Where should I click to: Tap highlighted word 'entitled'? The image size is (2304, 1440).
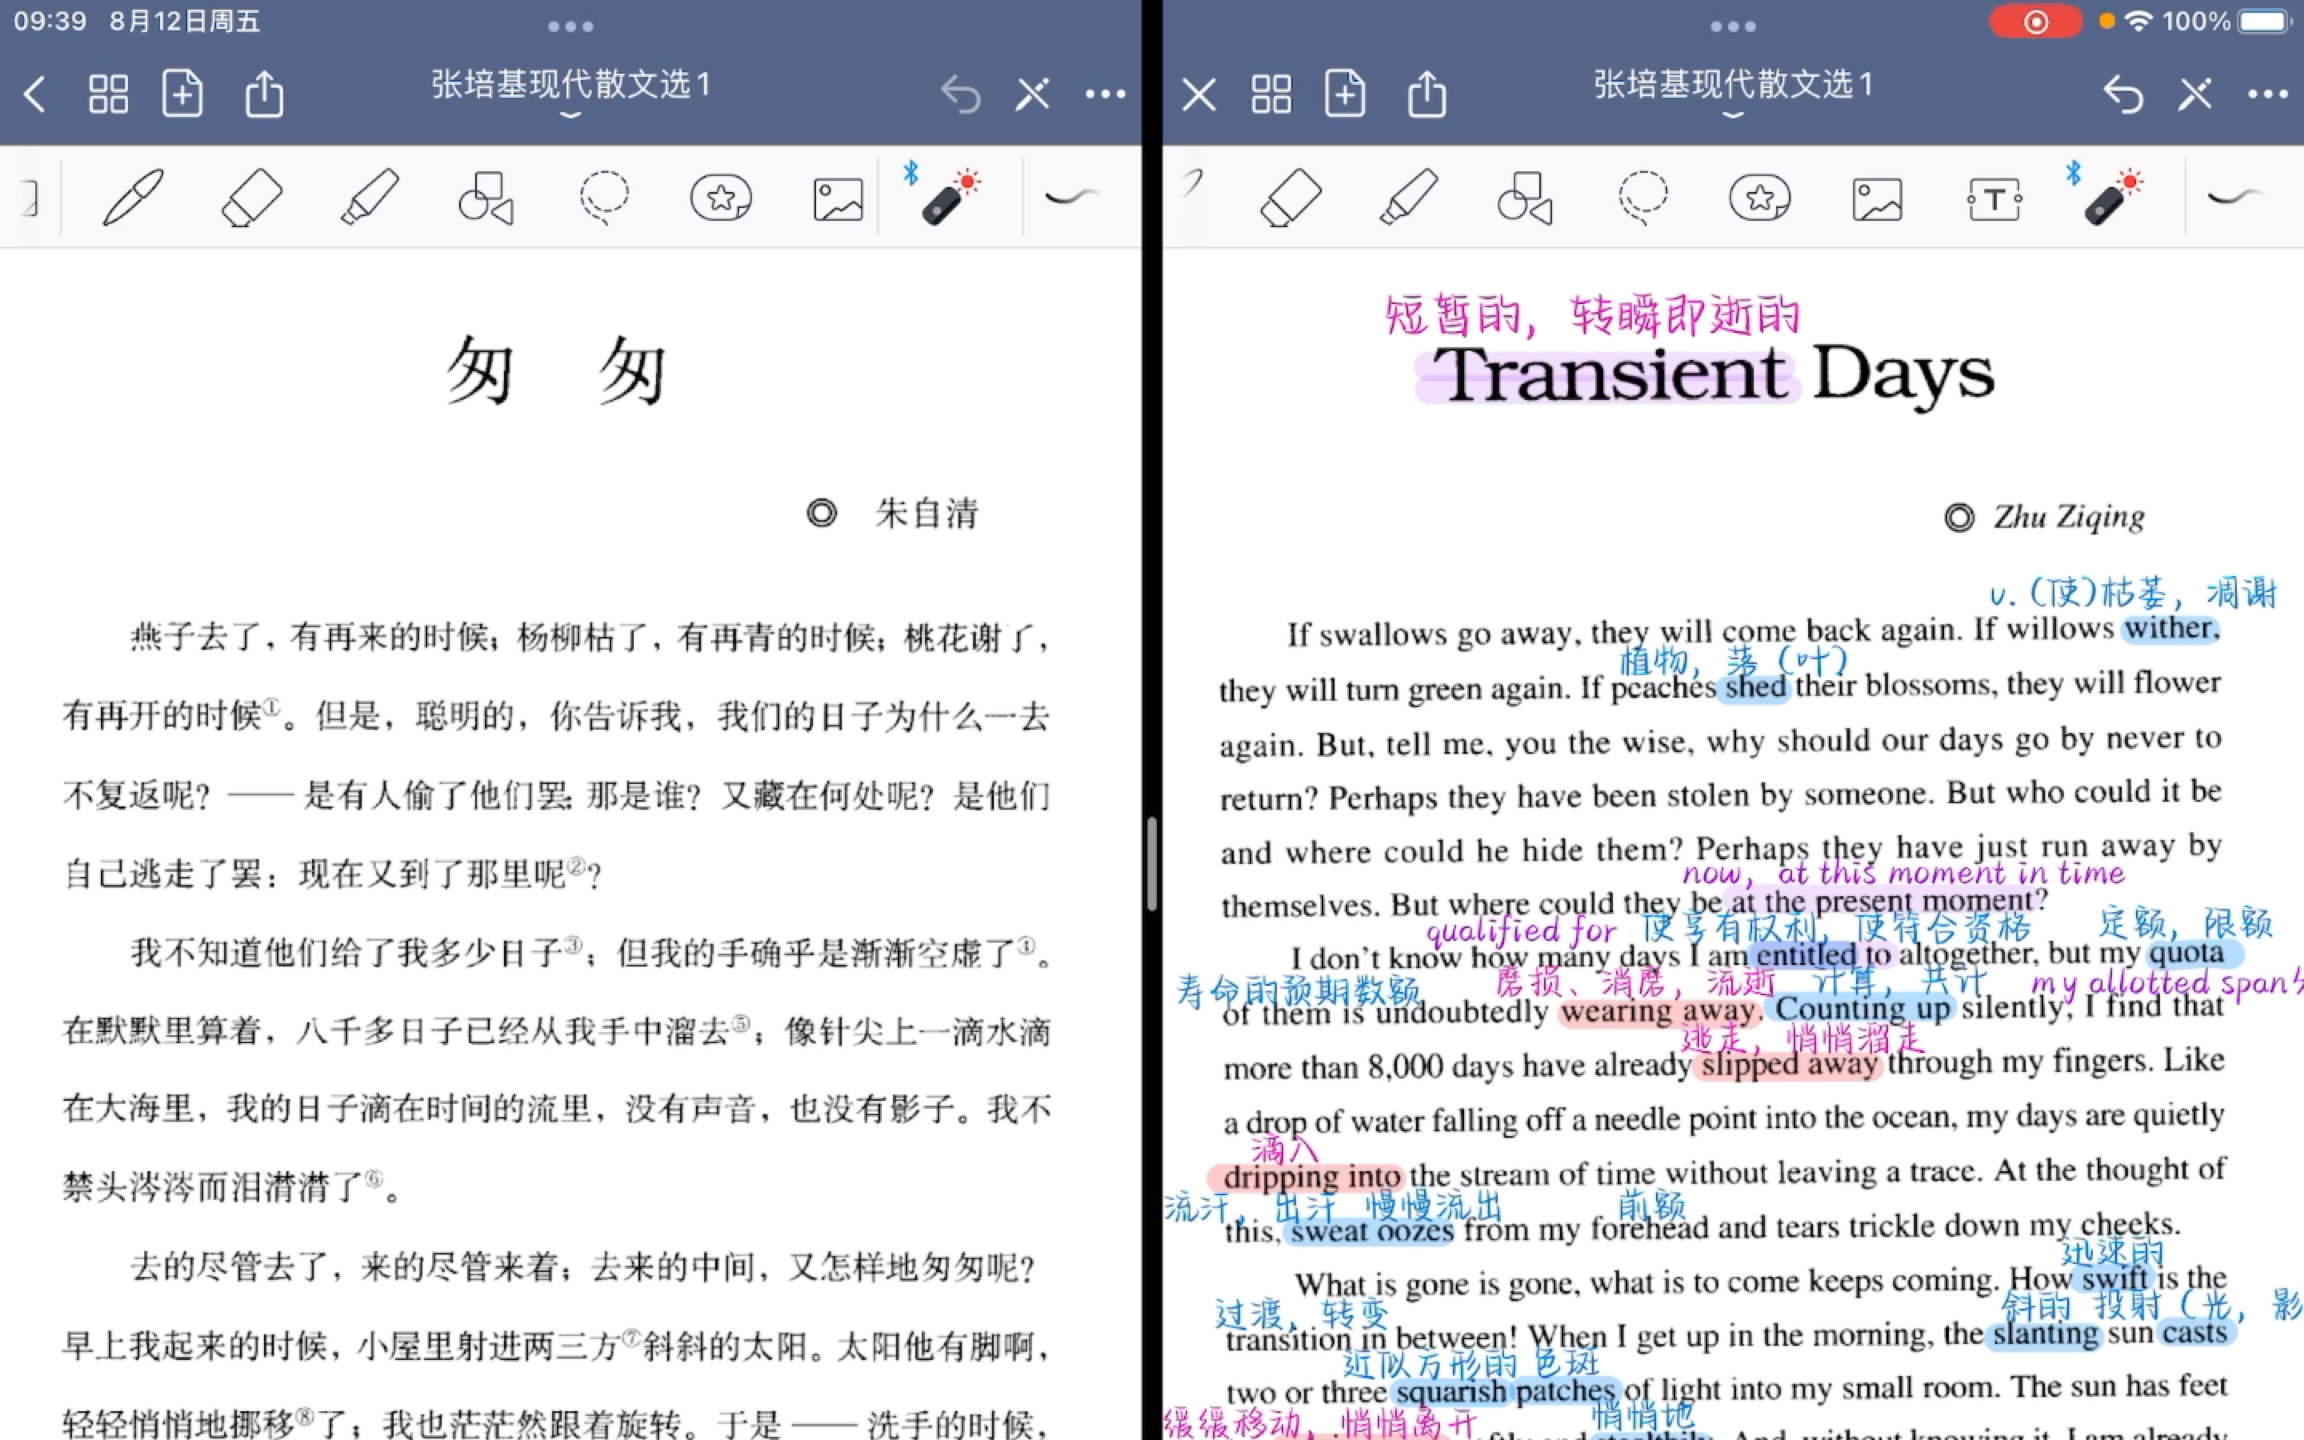tap(1805, 955)
